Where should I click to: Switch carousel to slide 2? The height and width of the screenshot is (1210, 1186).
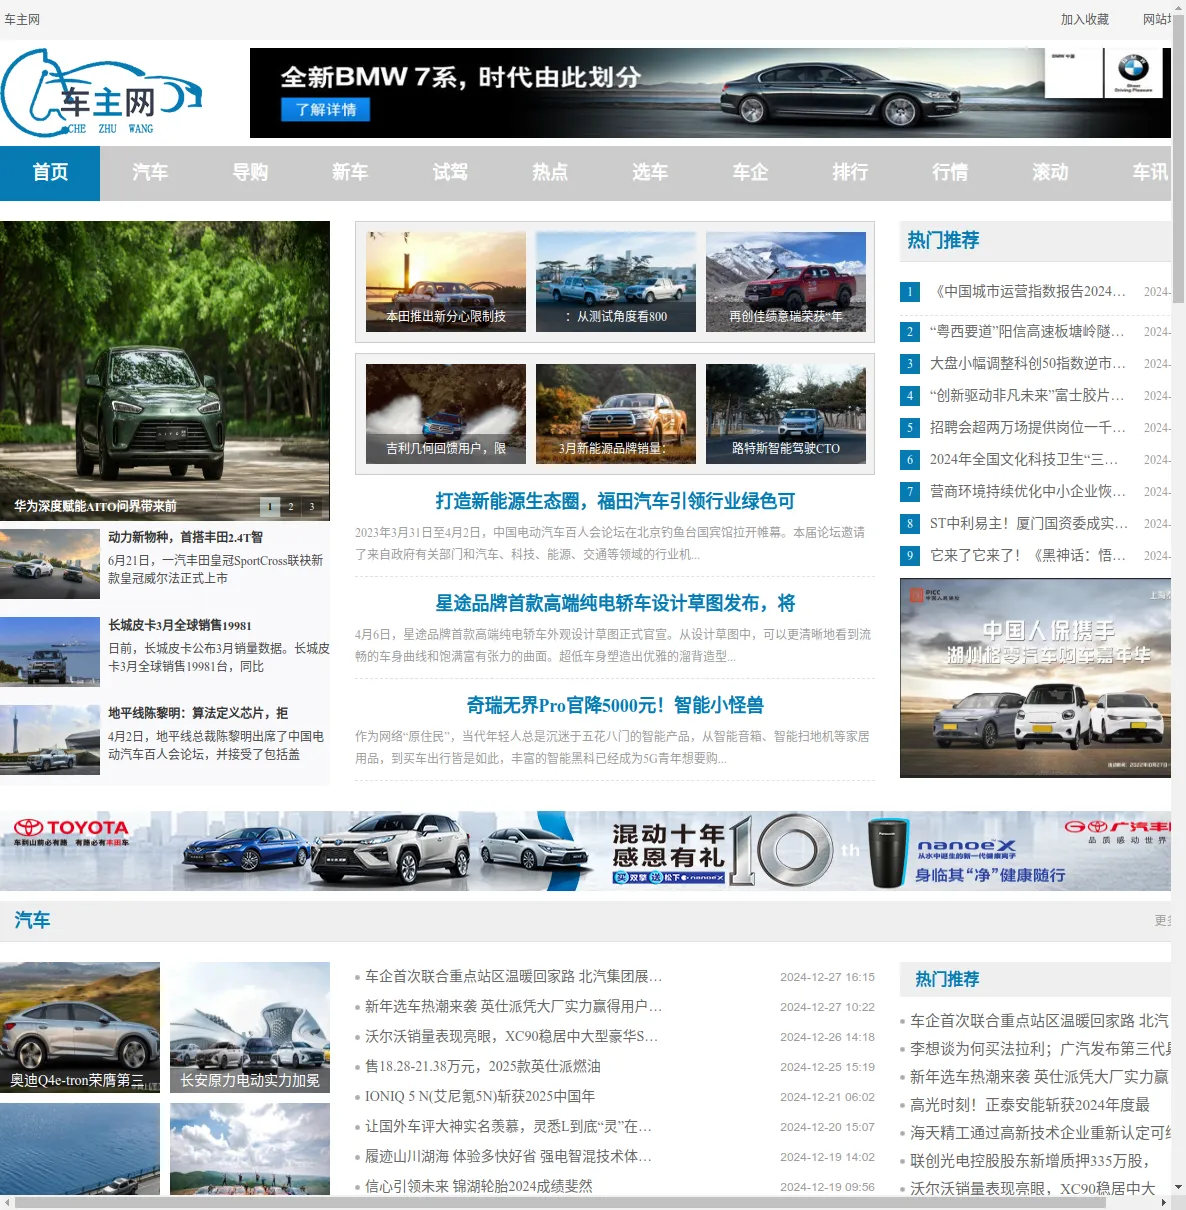point(291,506)
